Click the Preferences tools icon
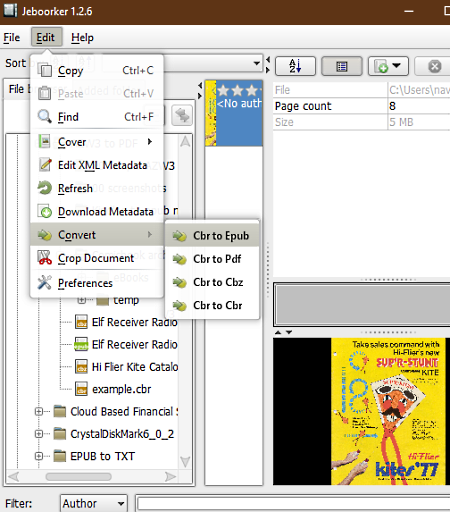Viewport: 450px width, 512px height. click(x=44, y=283)
